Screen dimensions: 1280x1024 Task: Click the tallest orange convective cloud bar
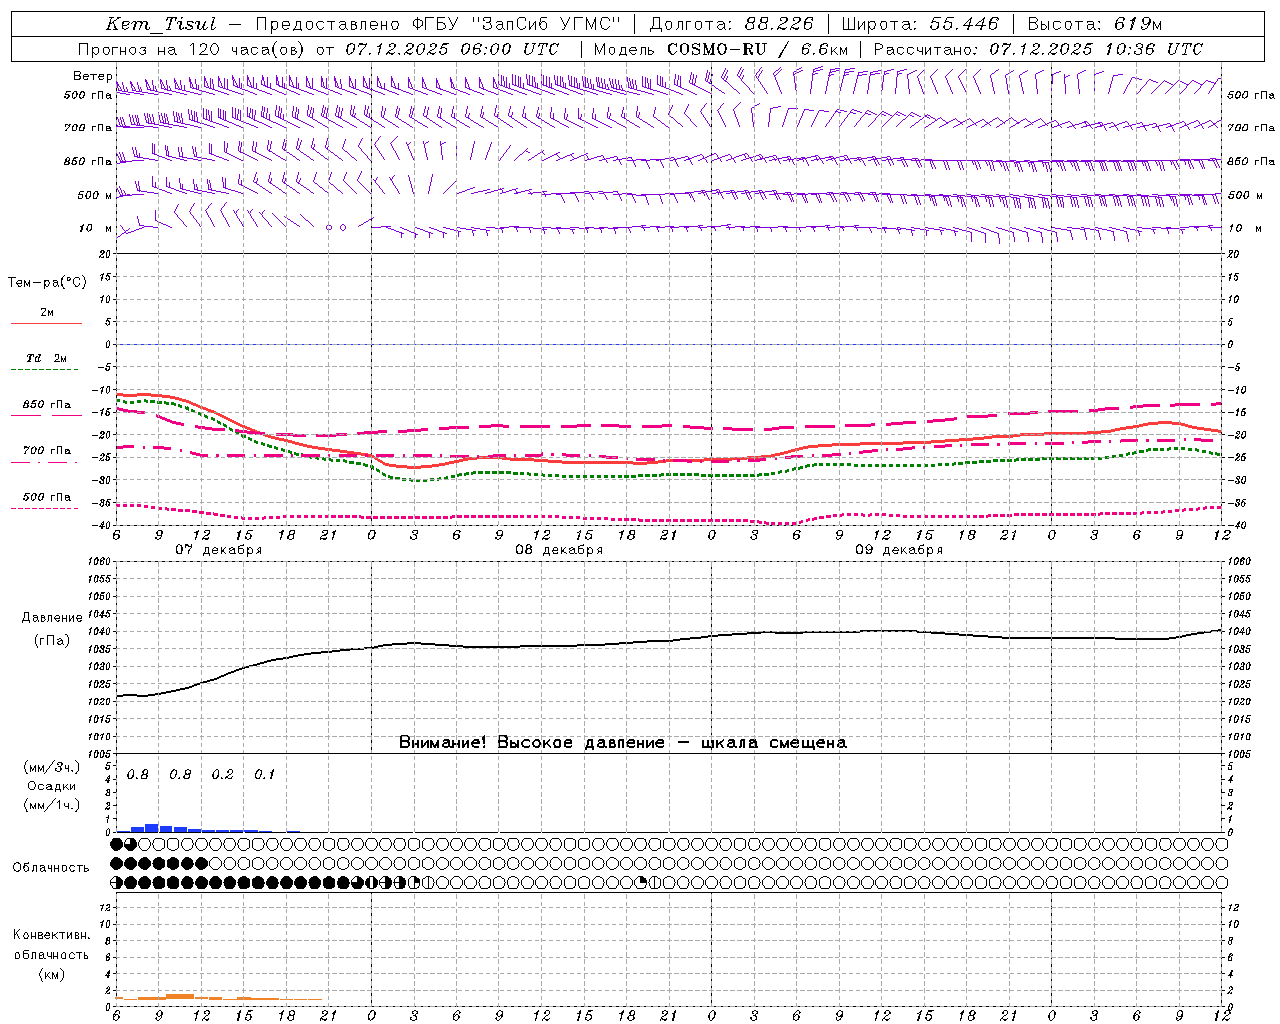pyautogui.click(x=180, y=996)
